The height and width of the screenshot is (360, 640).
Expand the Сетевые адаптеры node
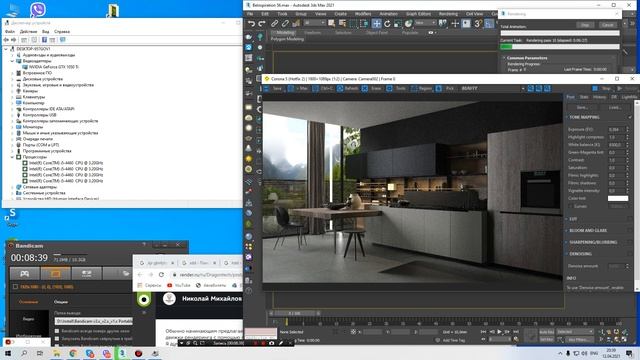pos(12,187)
